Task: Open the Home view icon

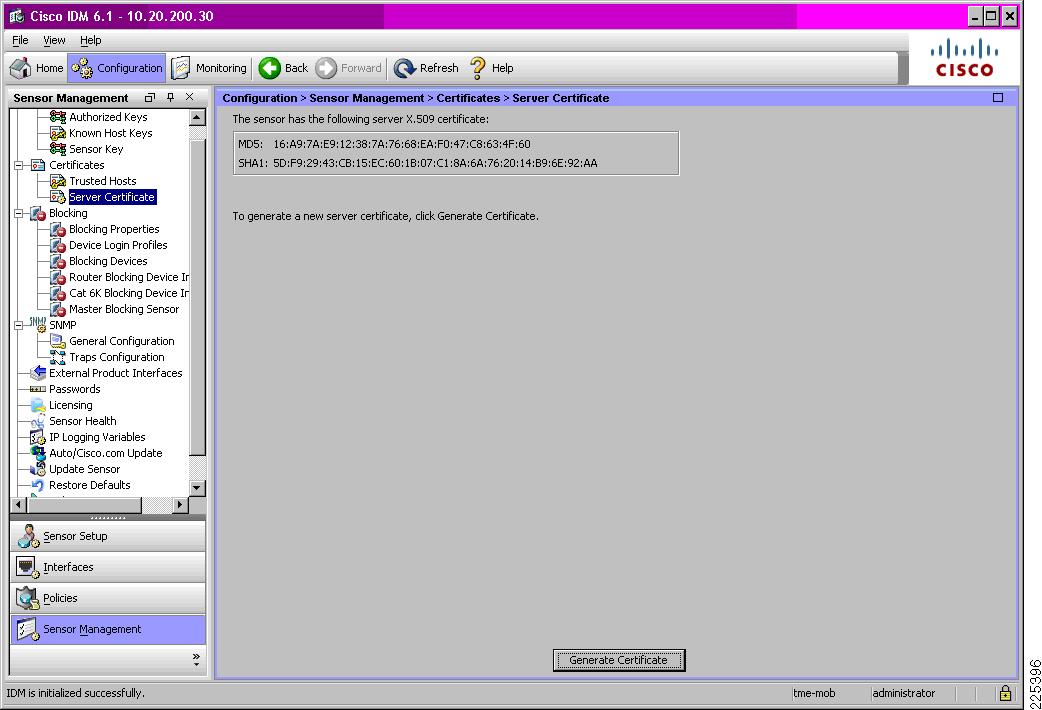Action: point(21,68)
